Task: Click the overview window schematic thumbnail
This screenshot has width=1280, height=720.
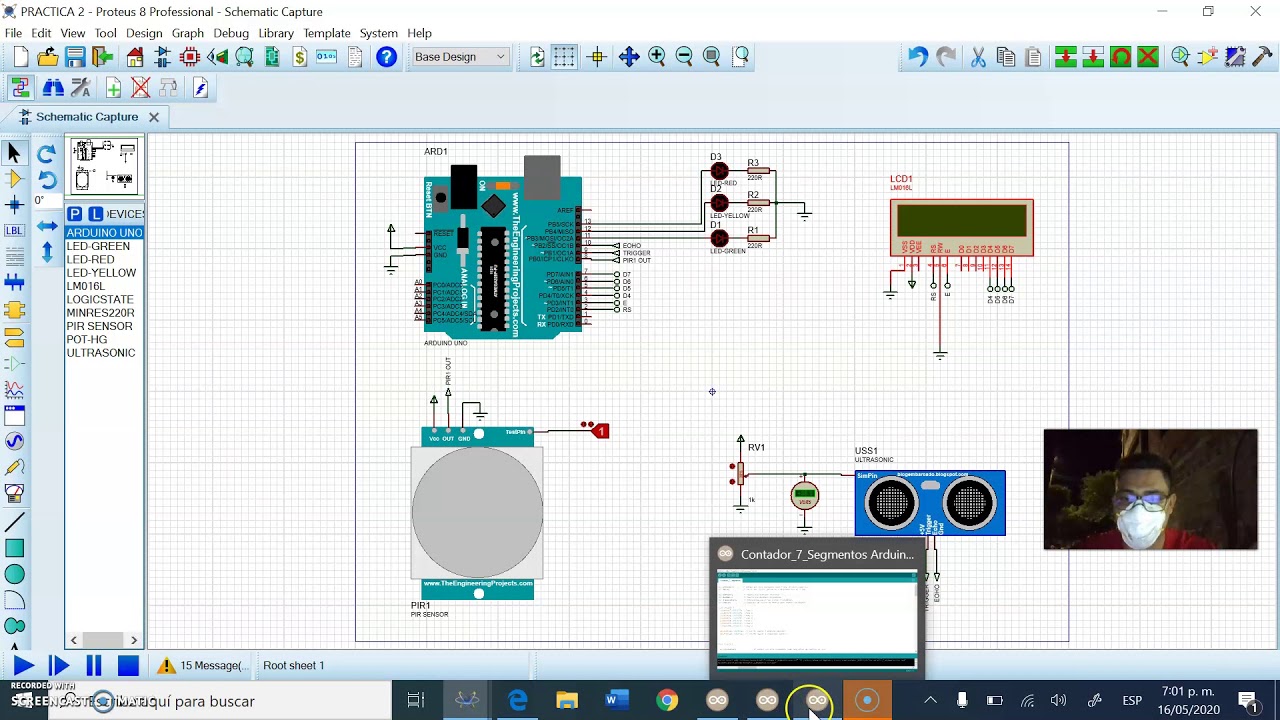Action: [x=105, y=166]
